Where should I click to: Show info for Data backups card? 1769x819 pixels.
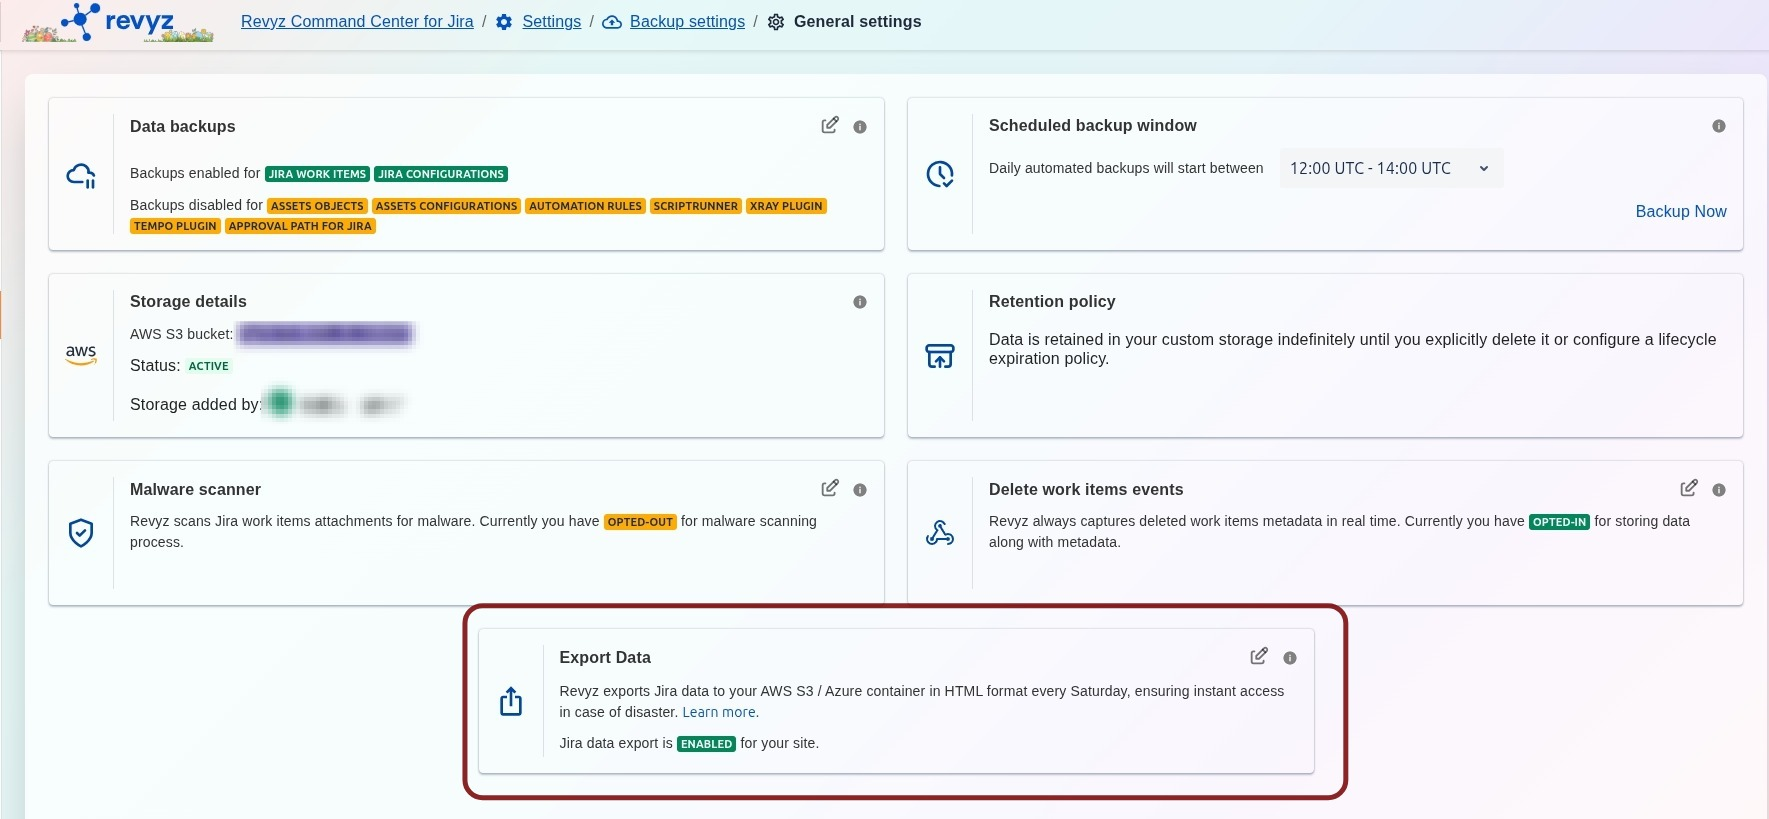pos(860,127)
